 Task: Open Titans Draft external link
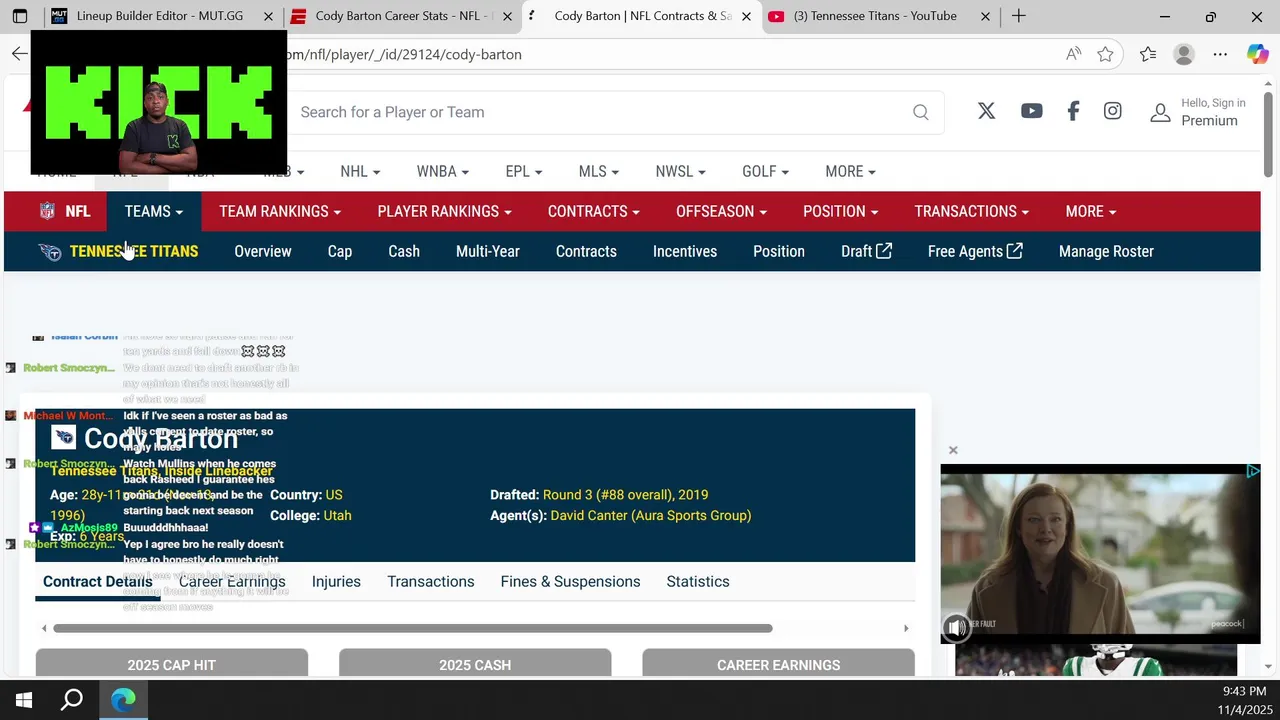[866, 251]
